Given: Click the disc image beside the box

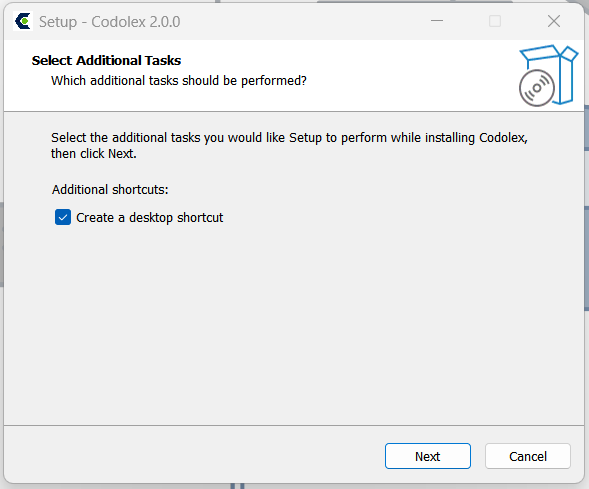Looking at the screenshot, I should (536, 88).
